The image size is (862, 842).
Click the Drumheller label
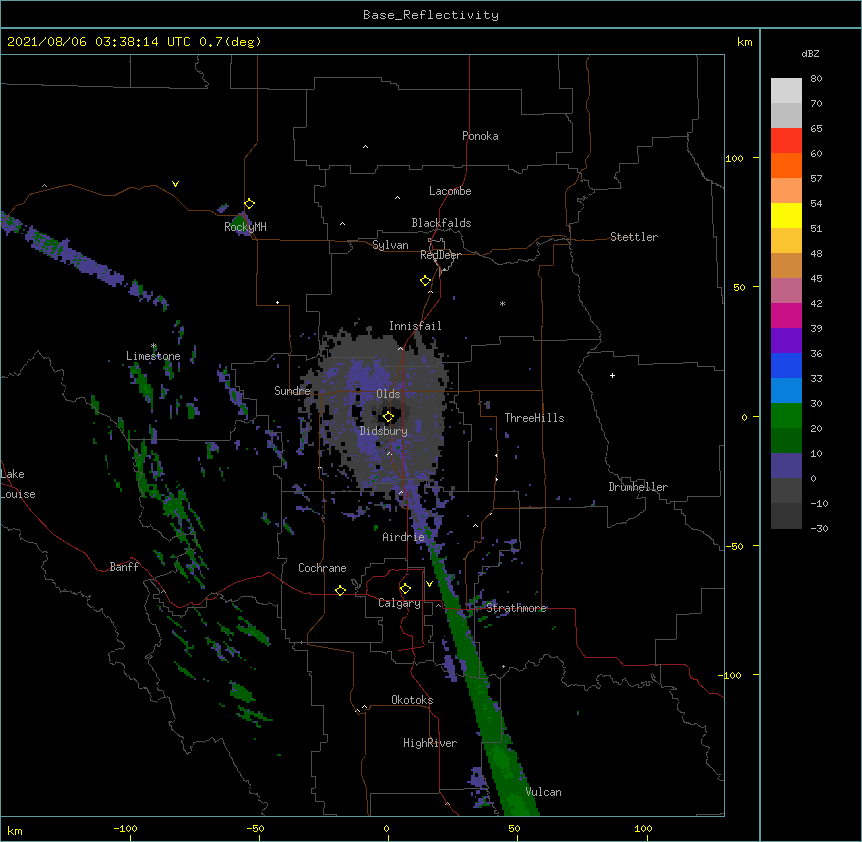point(638,487)
